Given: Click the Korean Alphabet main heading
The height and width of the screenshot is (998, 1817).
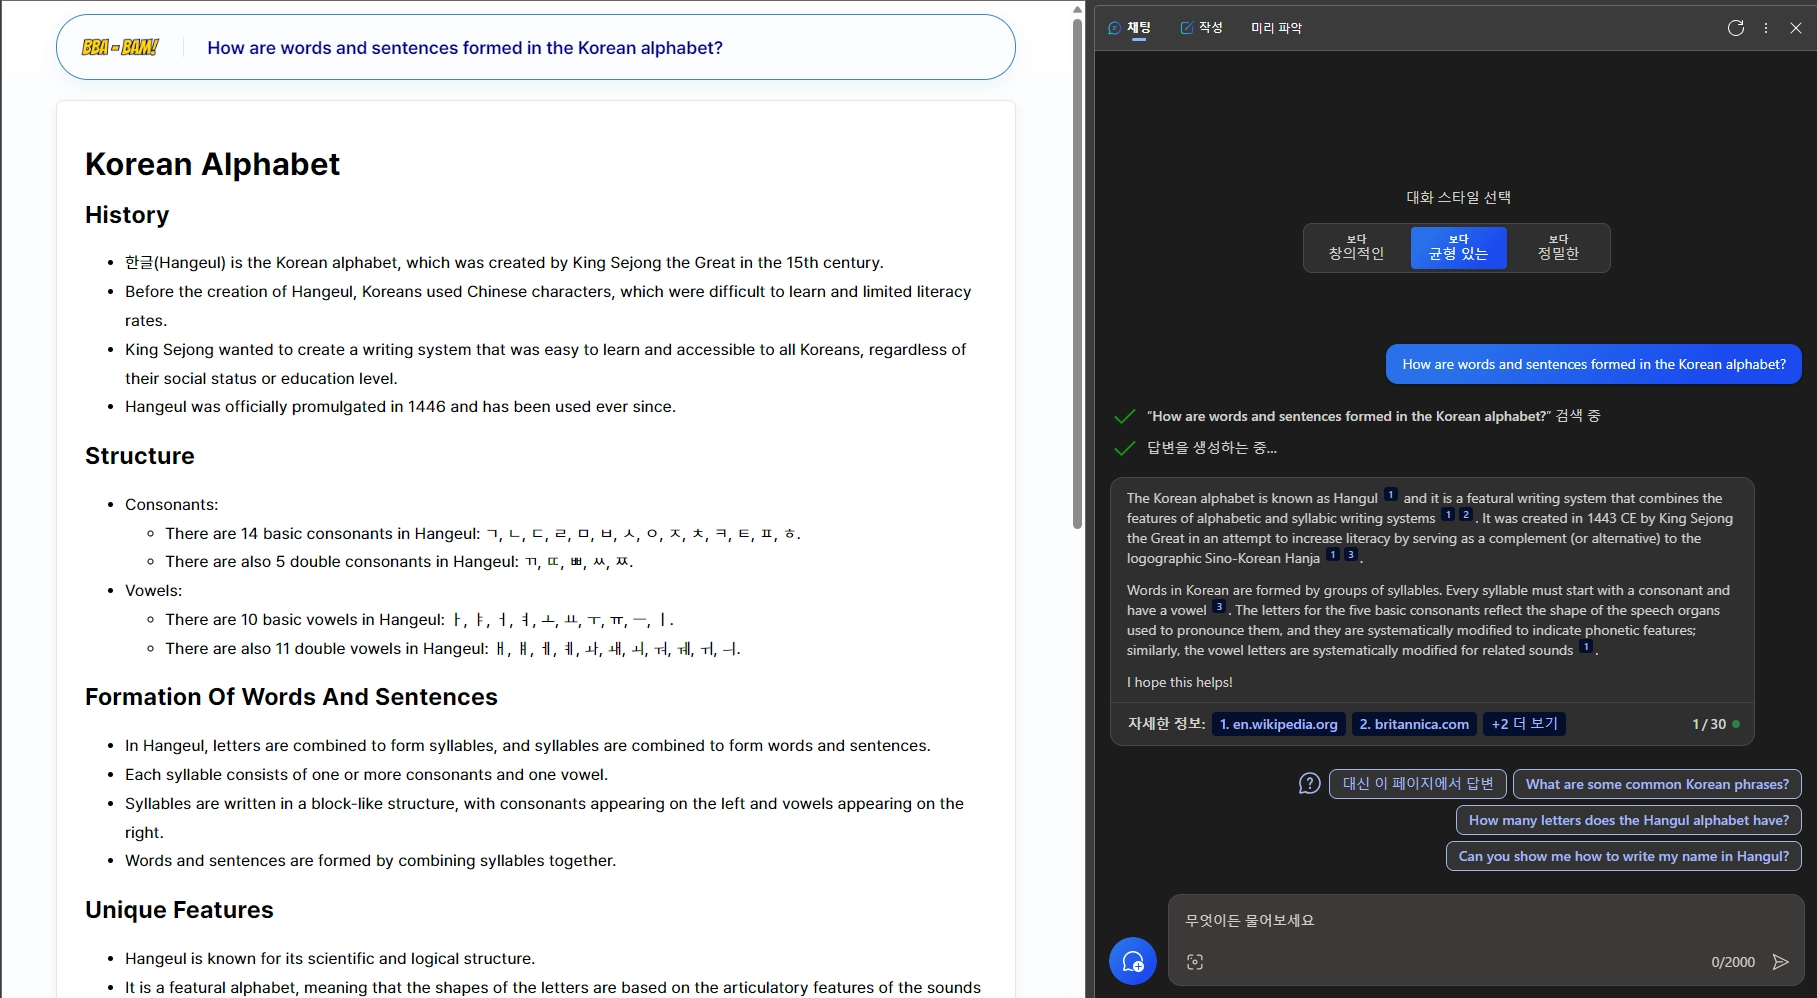Looking at the screenshot, I should coord(212,164).
